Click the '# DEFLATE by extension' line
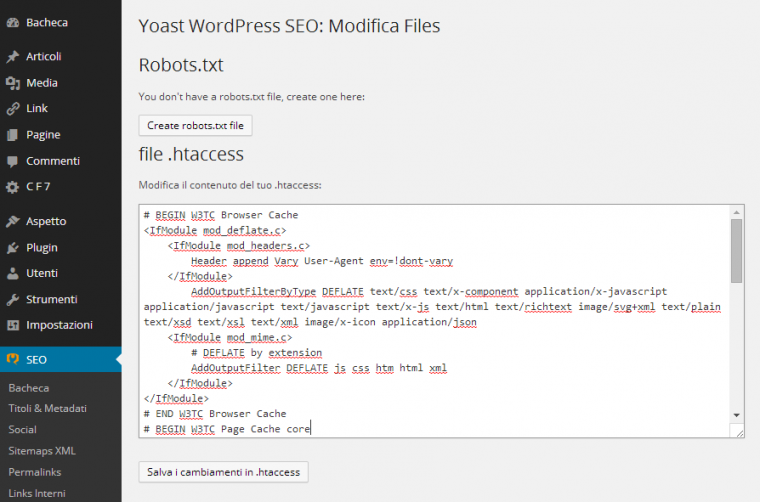 pyautogui.click(x=256, y=353)
